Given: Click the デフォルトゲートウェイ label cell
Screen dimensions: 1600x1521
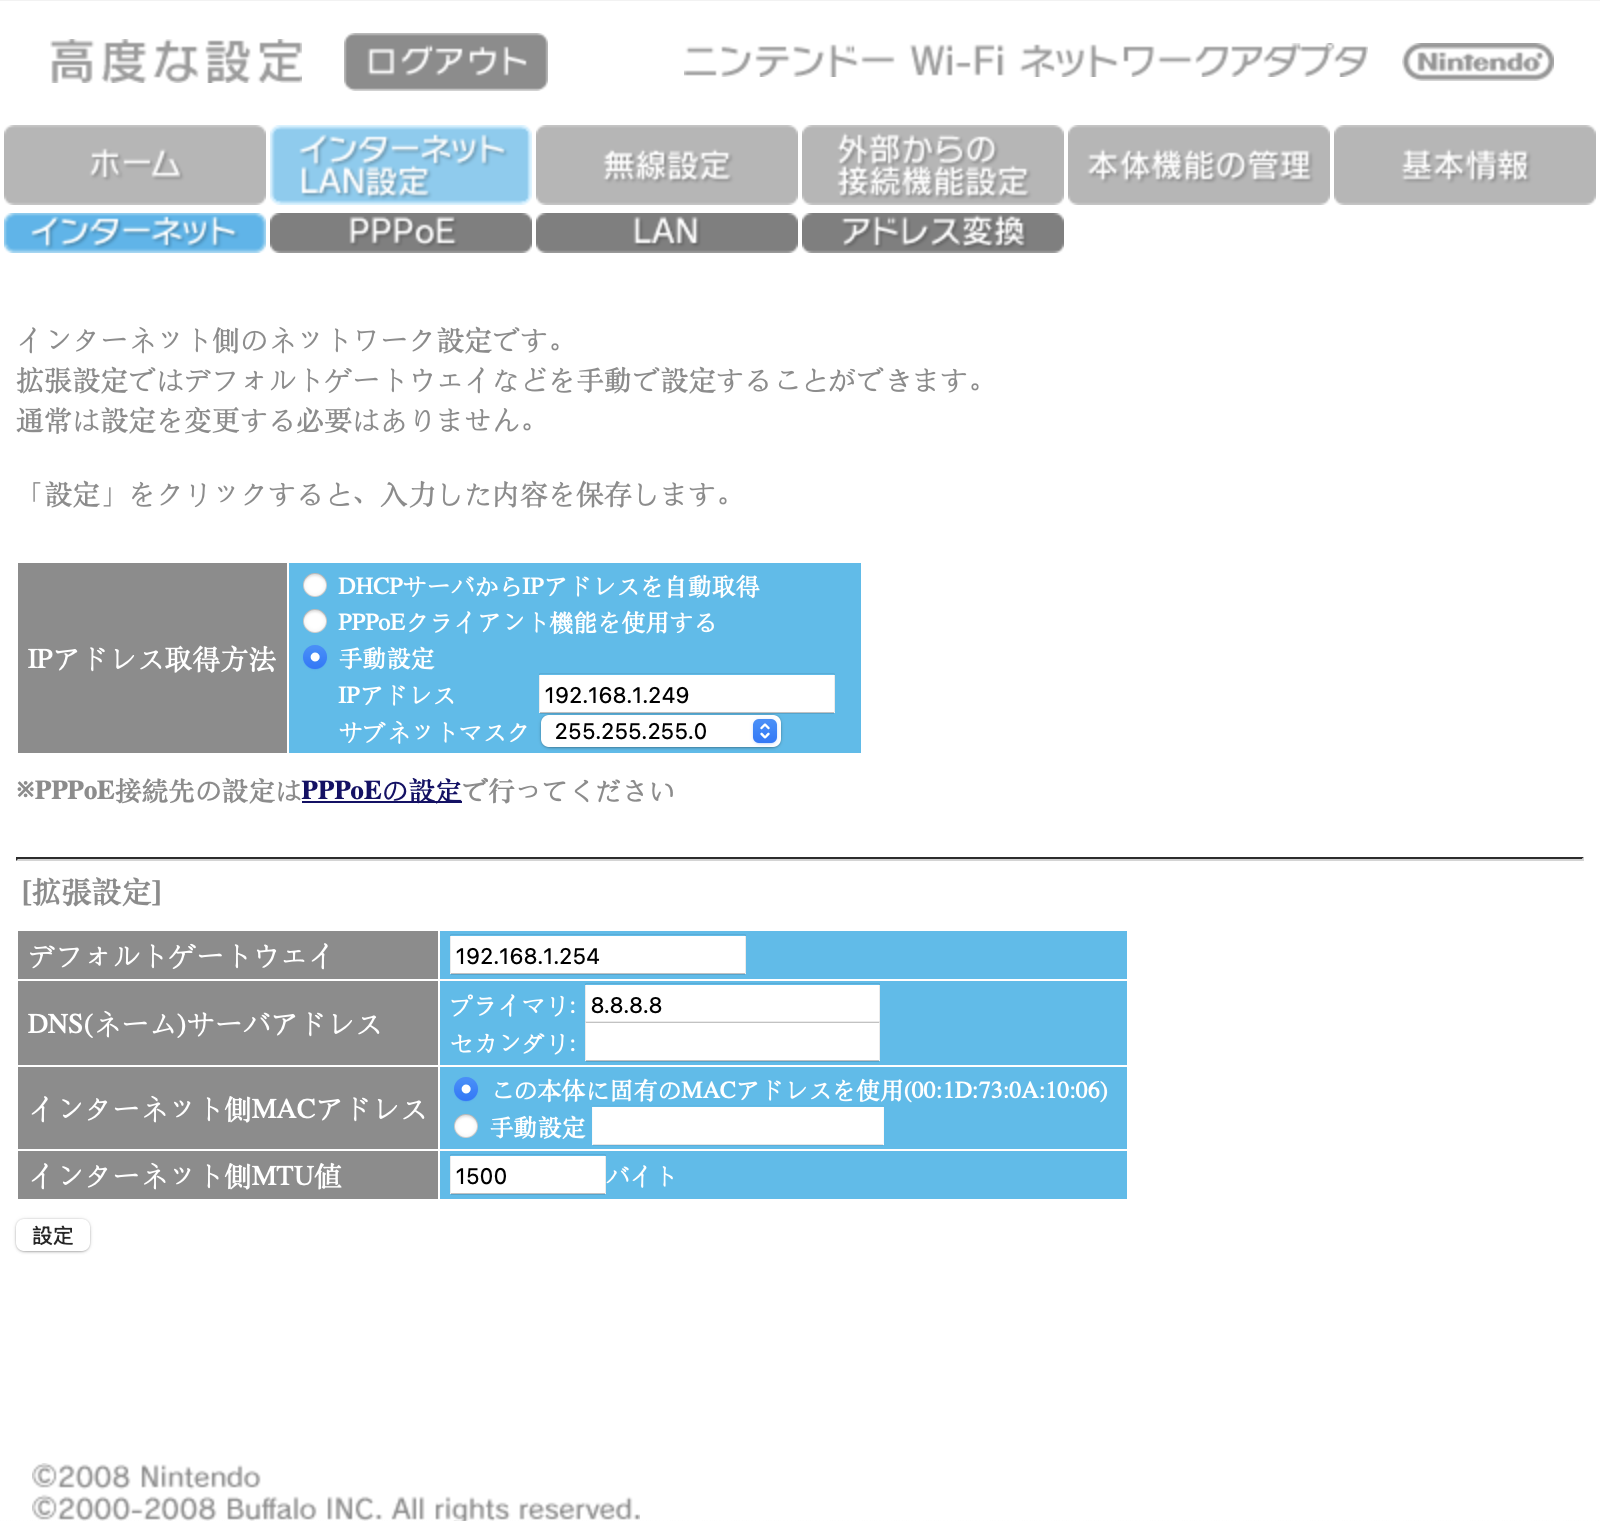Looking at the screenshot, I should click(228, 955).
